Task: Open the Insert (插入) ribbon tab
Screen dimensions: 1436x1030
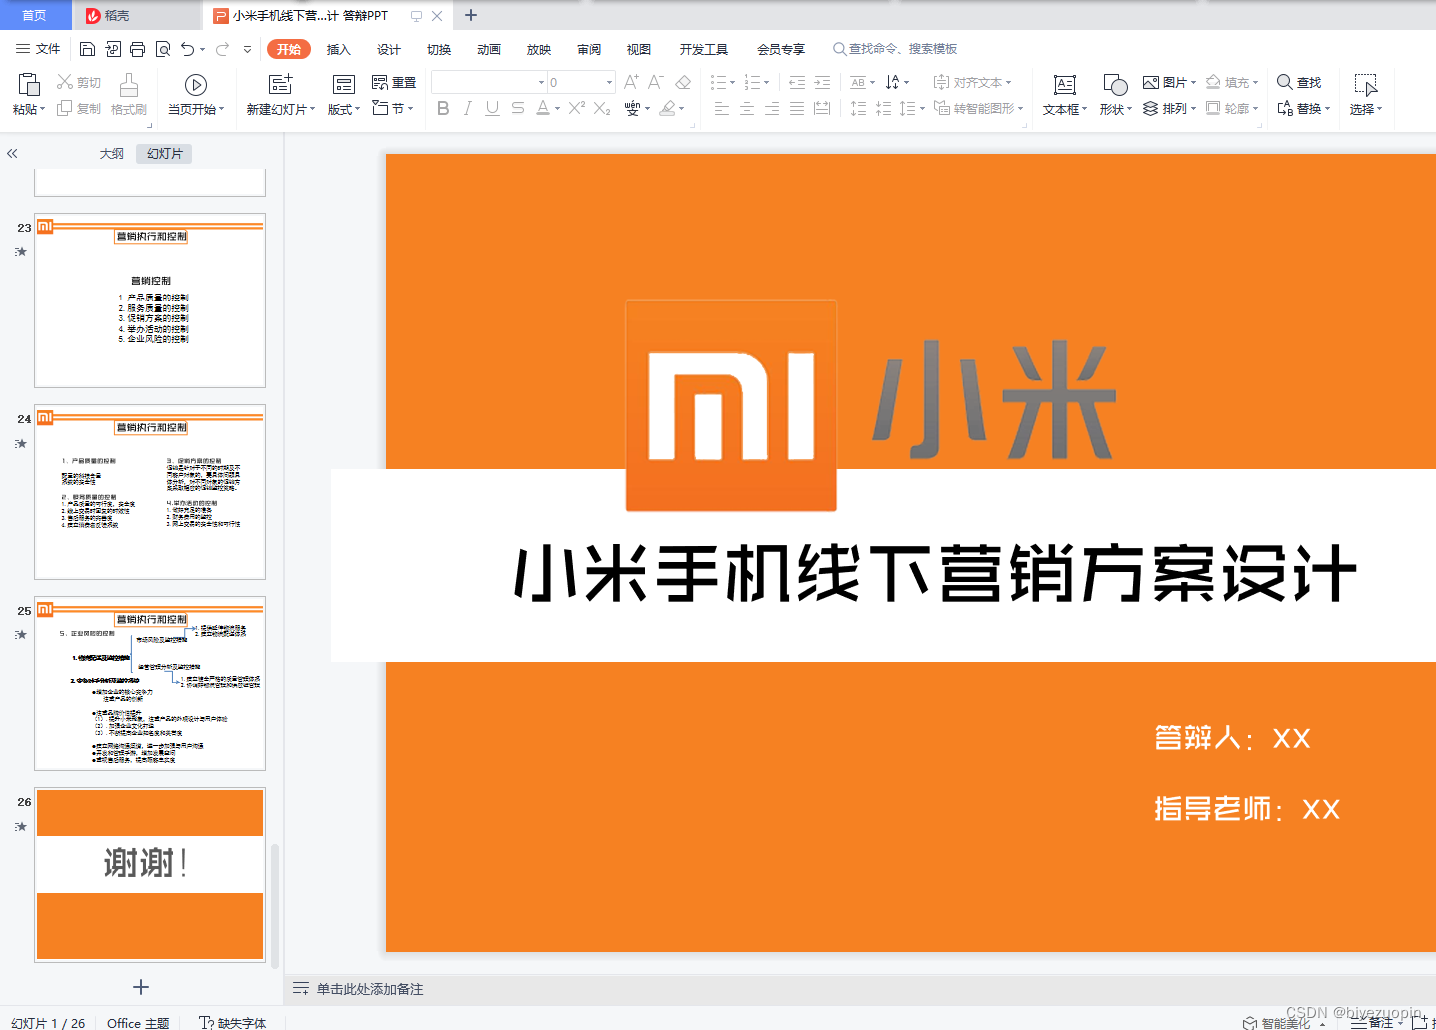Action: (339, 49)
